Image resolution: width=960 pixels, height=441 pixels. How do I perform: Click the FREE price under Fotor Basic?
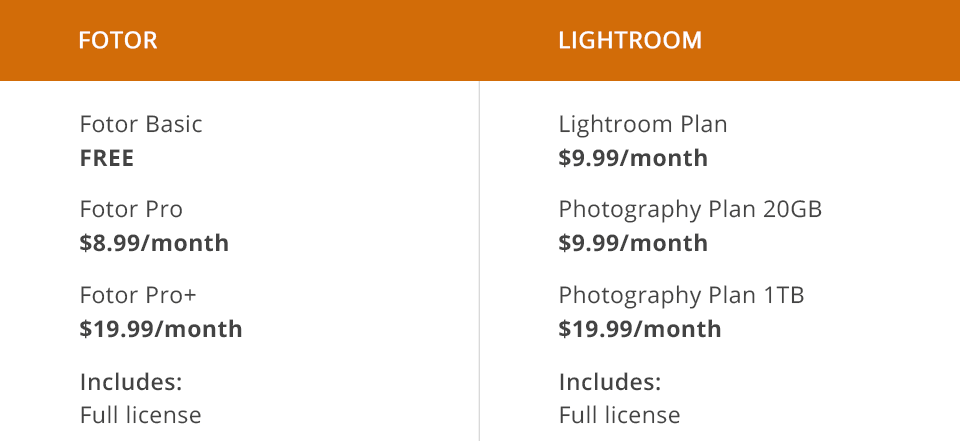[107, 158]
